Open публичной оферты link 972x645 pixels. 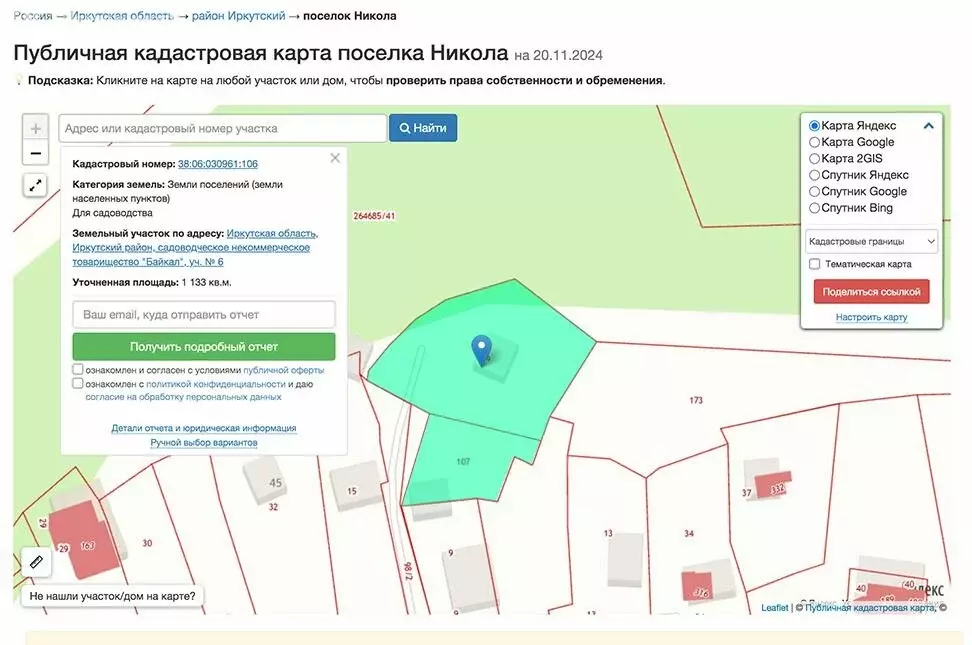pos(283,370)
